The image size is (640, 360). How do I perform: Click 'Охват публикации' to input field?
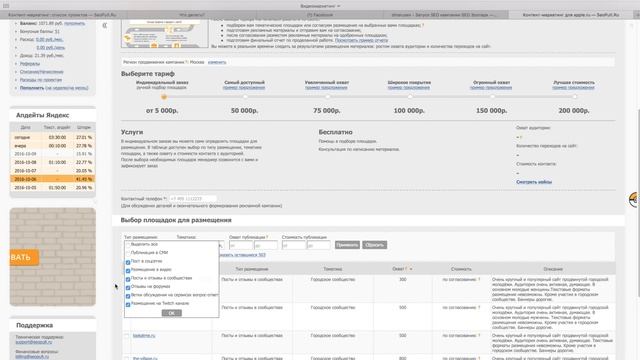click(266, 245)
